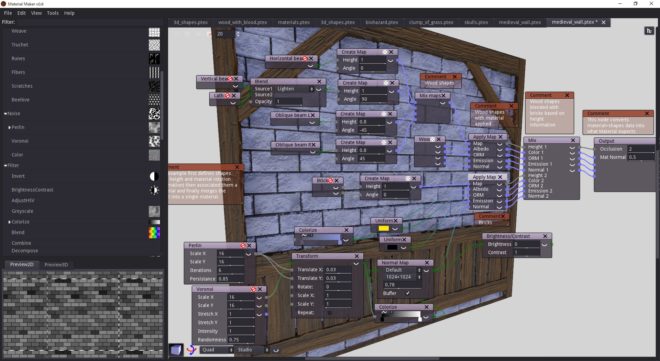660x361 pixels.
Task: Click red randomize icon on Perlin node
Action: [243, 245]
